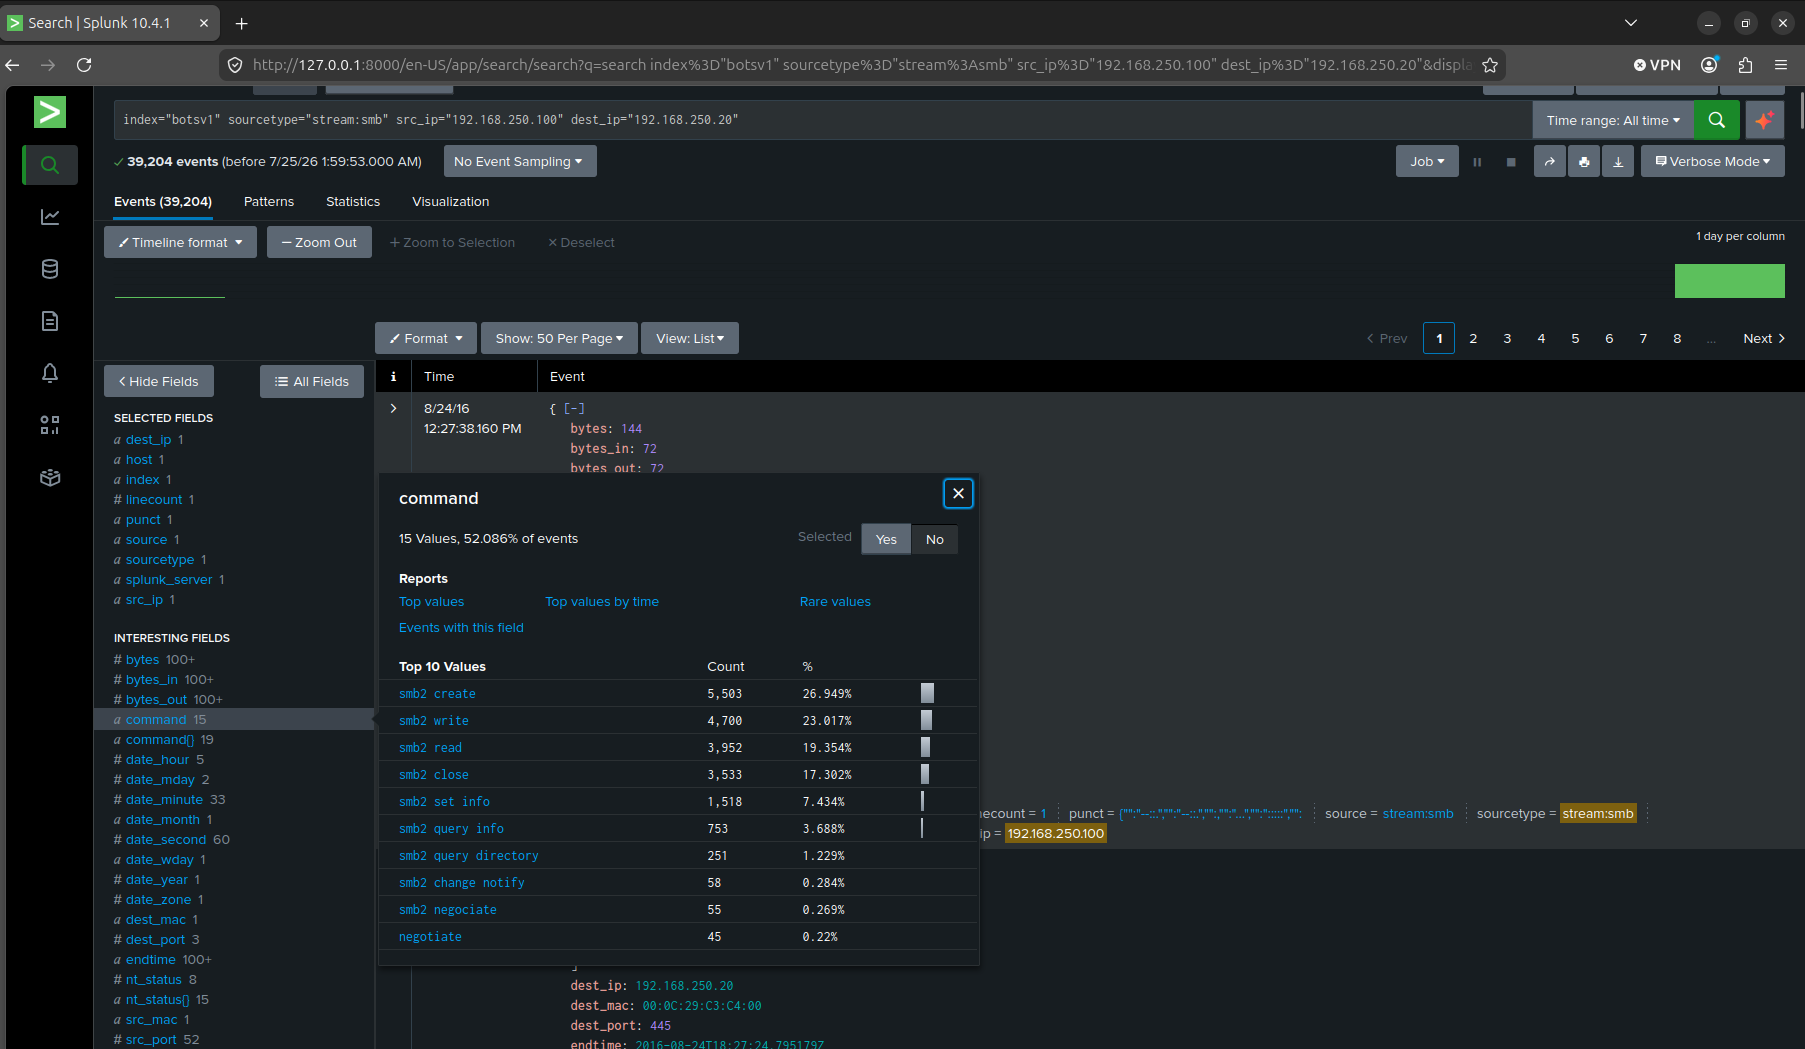The height and width of the screenshot is (1049, 1805).
Task: Open the browser extensions icon
Action: pyautogui.click(x=1745, y=65)
